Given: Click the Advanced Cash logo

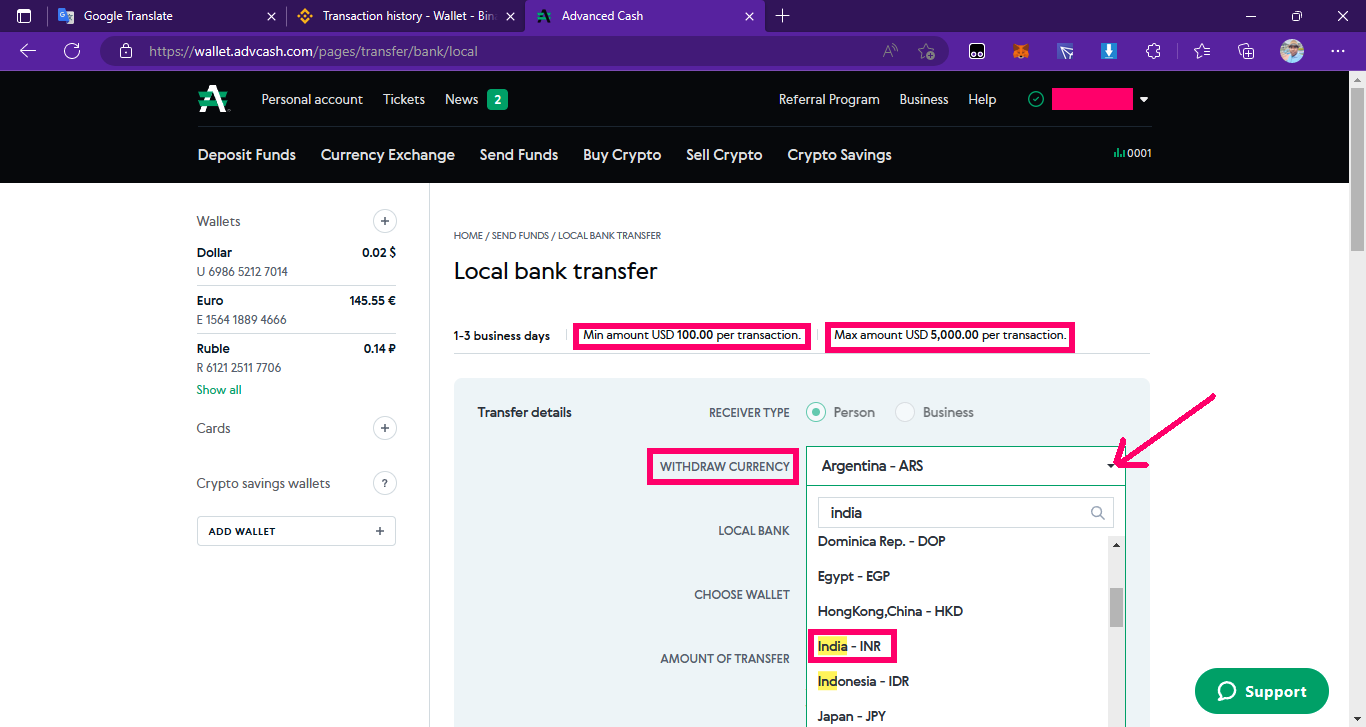Looking at the screenshot, I should click(213, 99).
